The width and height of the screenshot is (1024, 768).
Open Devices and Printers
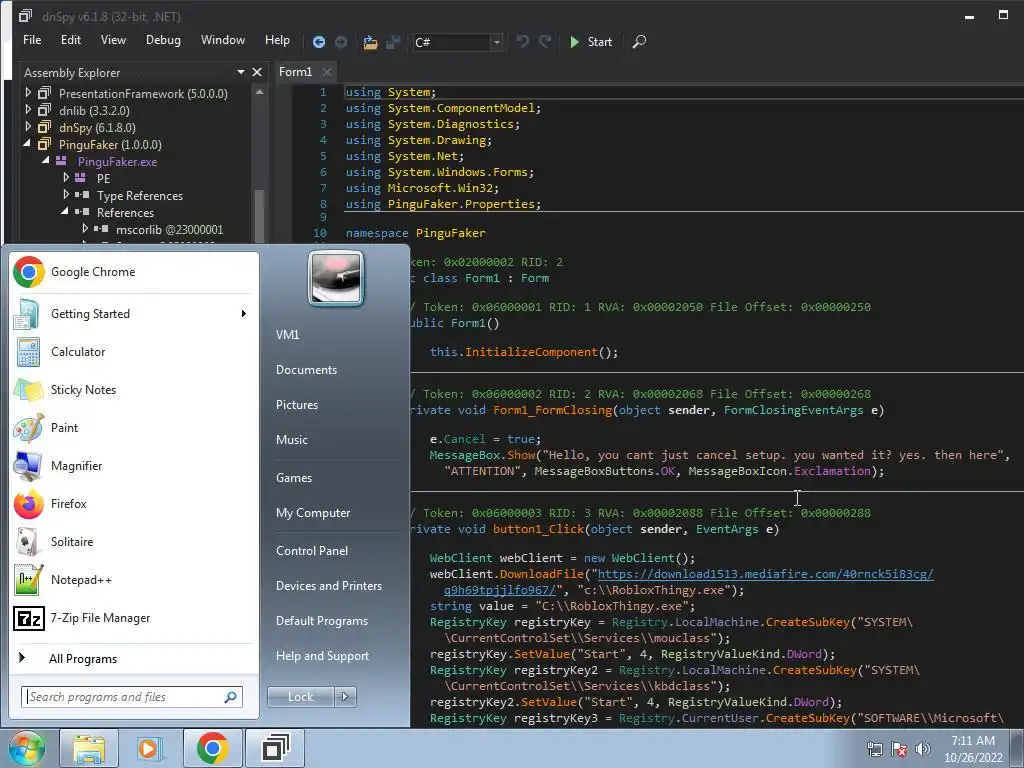(328, 586)
